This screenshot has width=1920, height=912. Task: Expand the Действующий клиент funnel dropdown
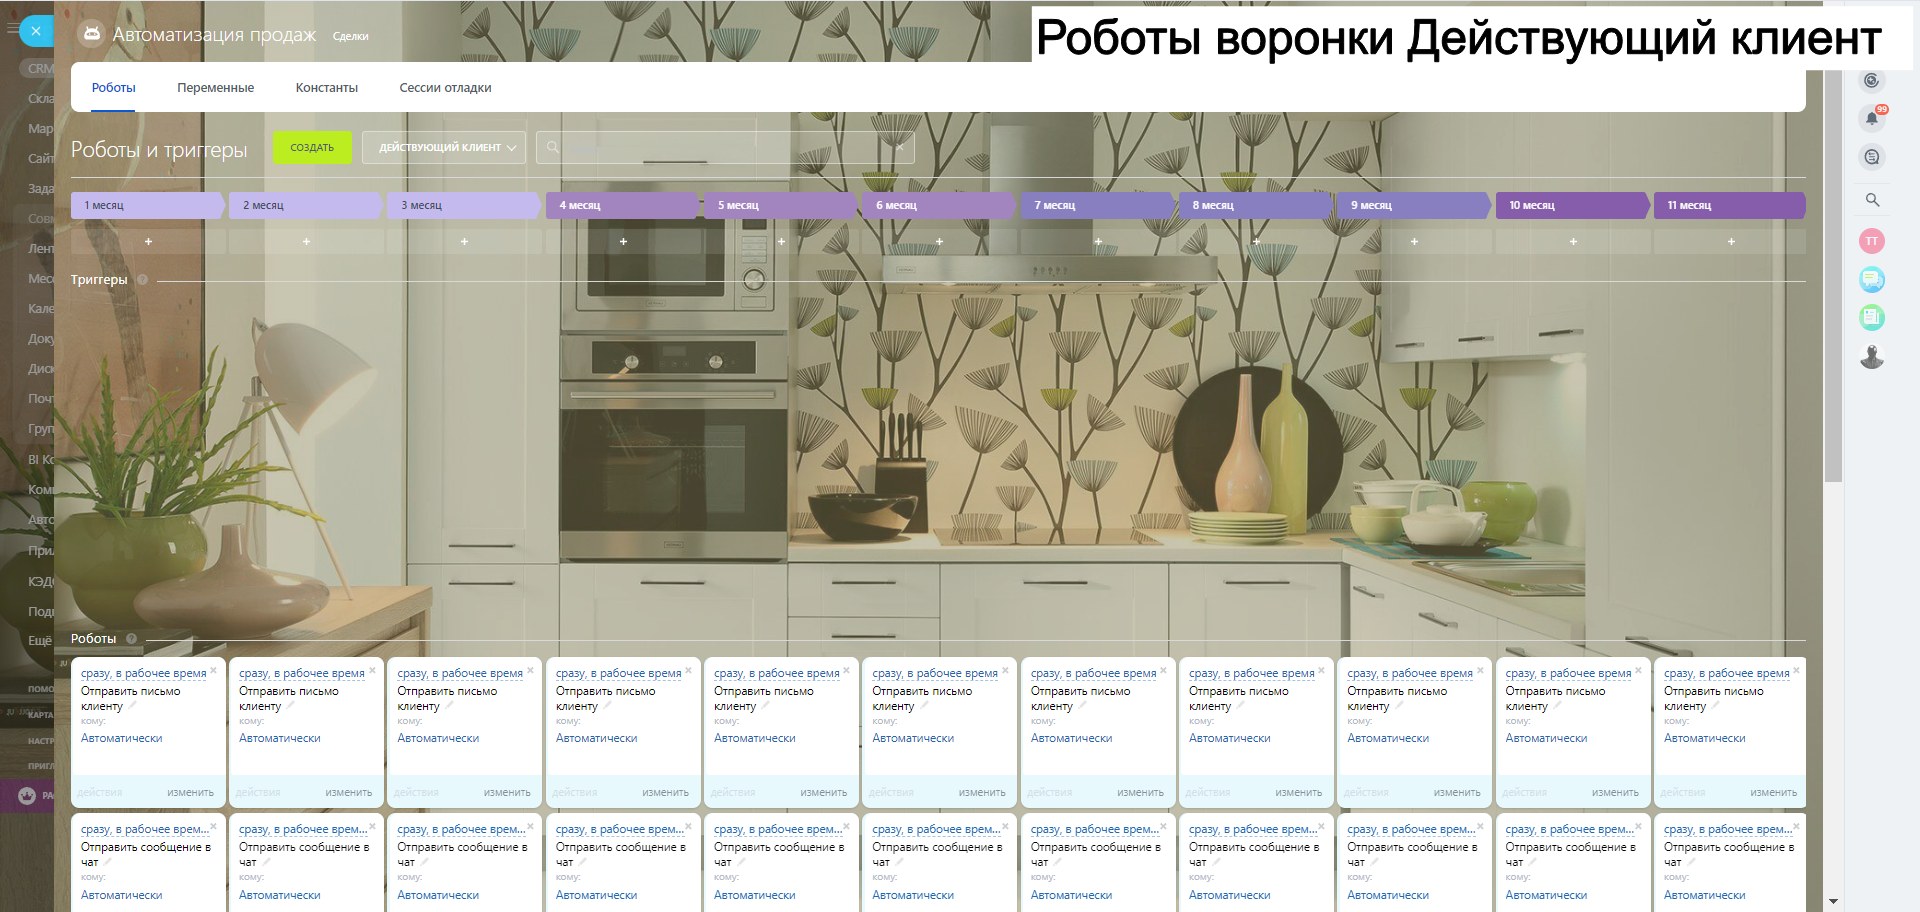[x=446, y=148]
